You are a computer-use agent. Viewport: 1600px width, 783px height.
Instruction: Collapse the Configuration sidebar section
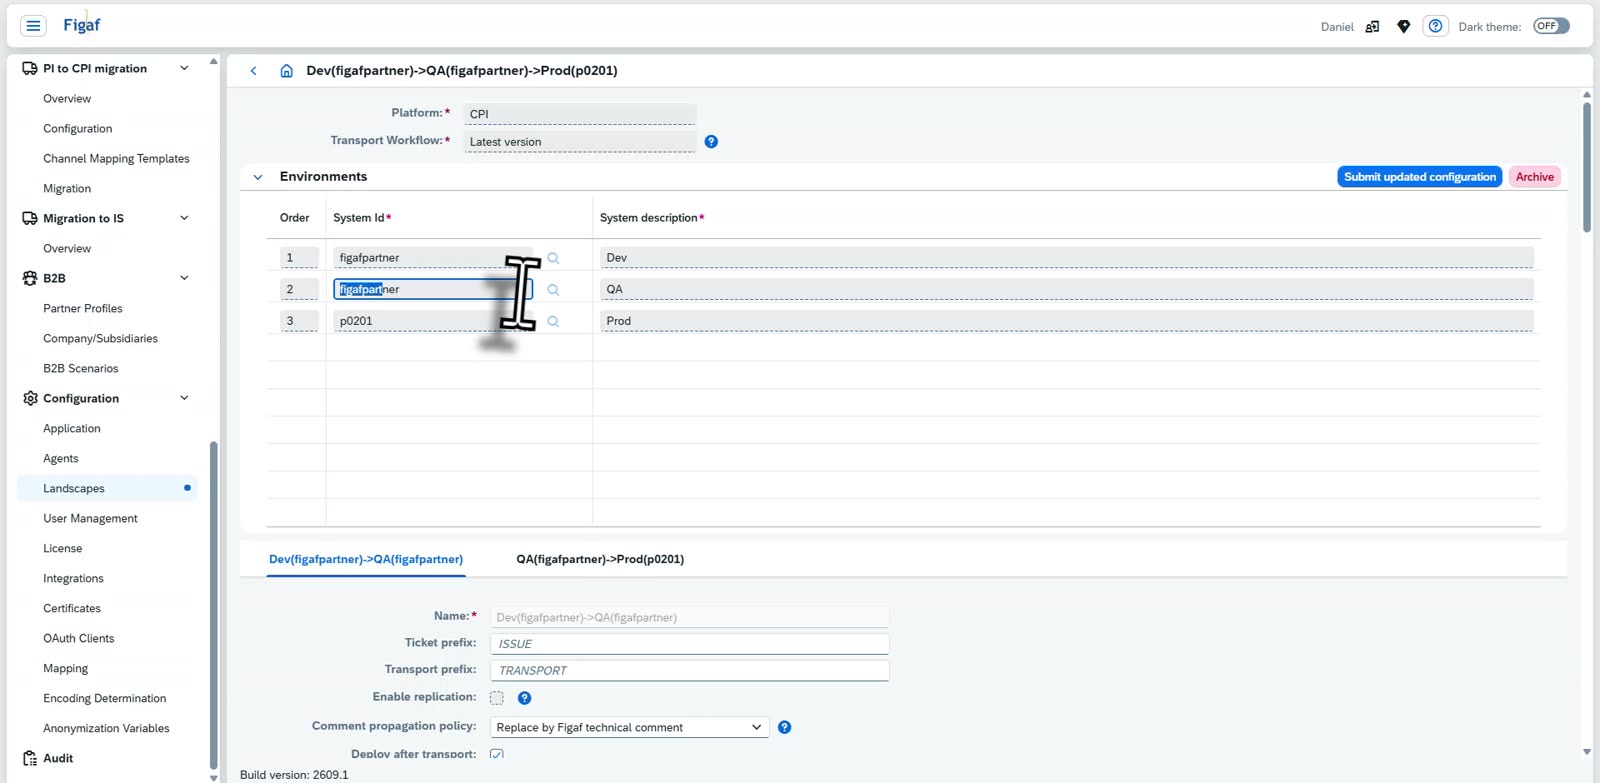coord(184,398)
